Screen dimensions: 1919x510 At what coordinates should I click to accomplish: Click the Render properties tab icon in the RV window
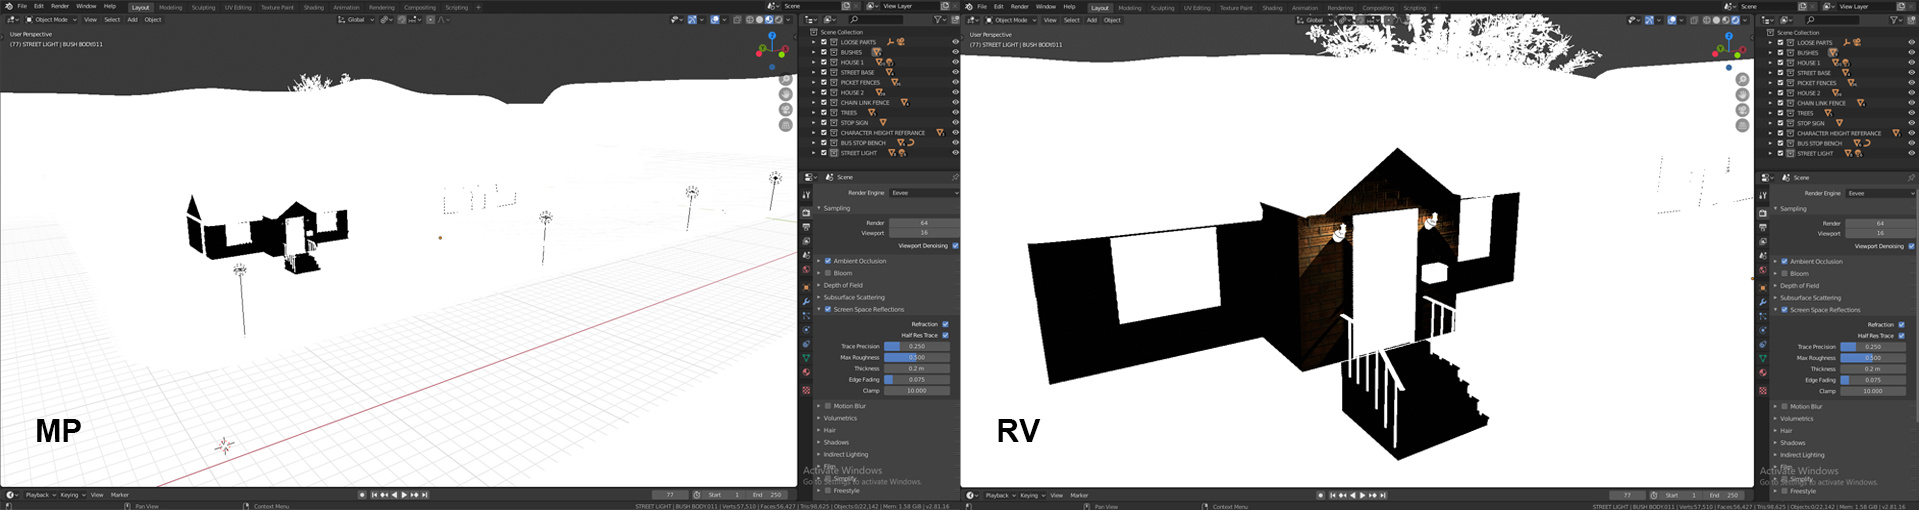click(x=1762, y=214)
